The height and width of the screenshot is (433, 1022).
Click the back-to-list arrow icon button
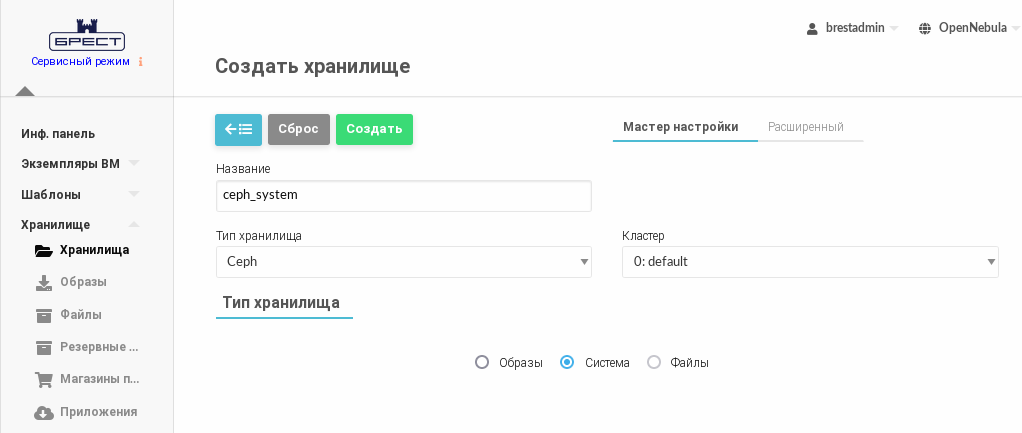(238, 129)
